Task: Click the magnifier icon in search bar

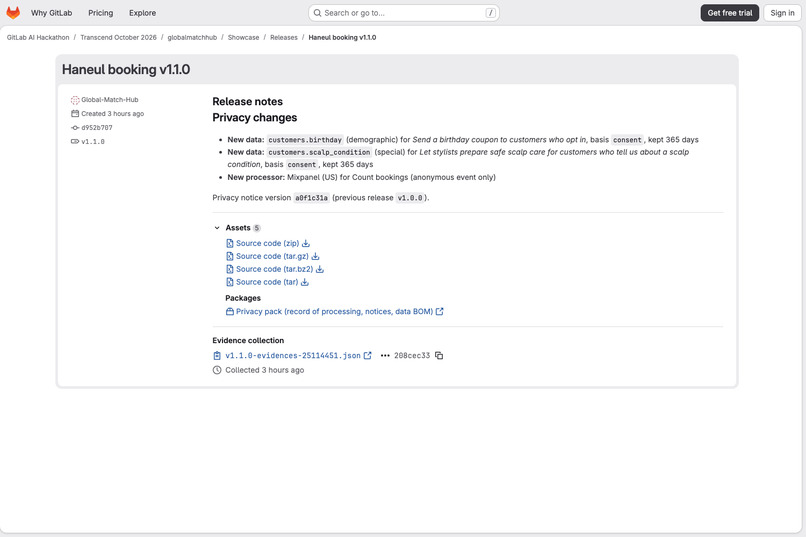Action: click(x=318, y=13)
